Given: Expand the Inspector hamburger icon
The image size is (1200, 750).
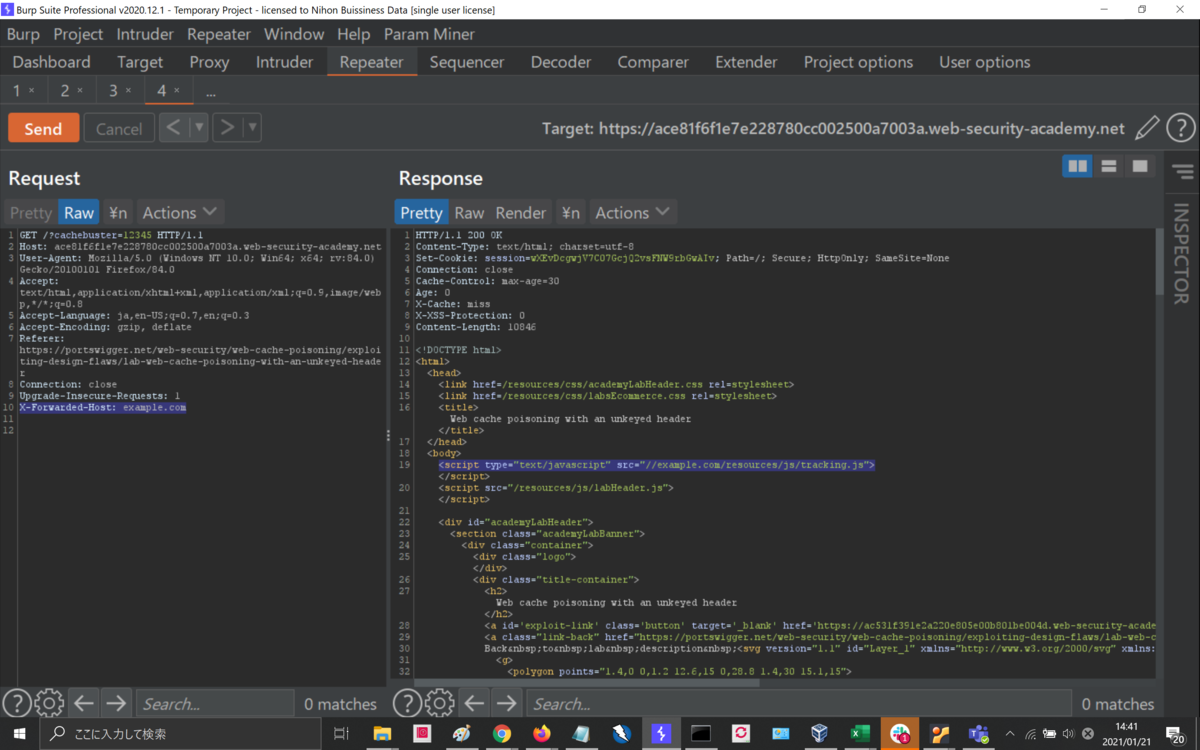Looking at the screenshot, I should (x=1183, y=172).
